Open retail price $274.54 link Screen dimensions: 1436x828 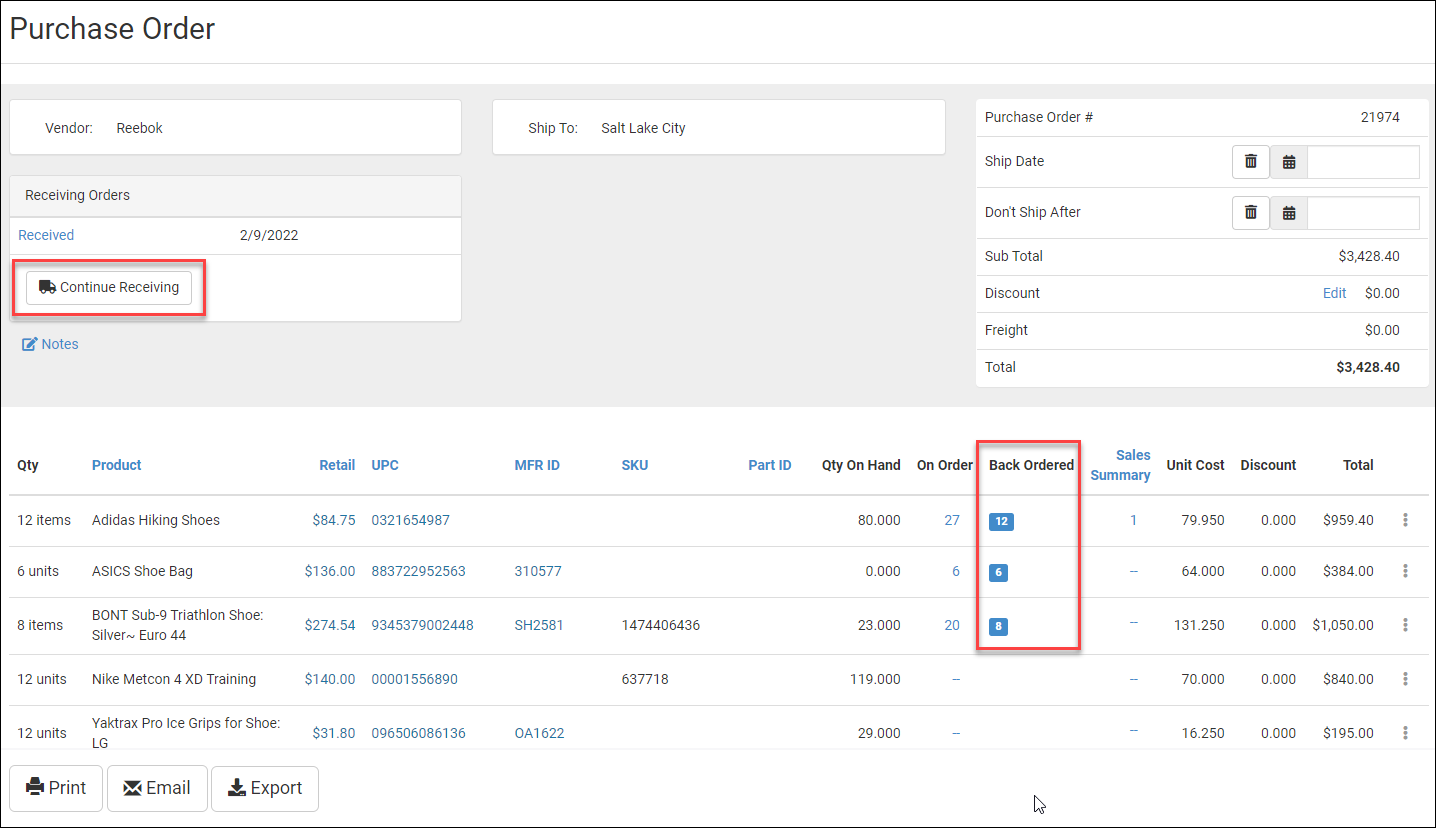[330, 625]
